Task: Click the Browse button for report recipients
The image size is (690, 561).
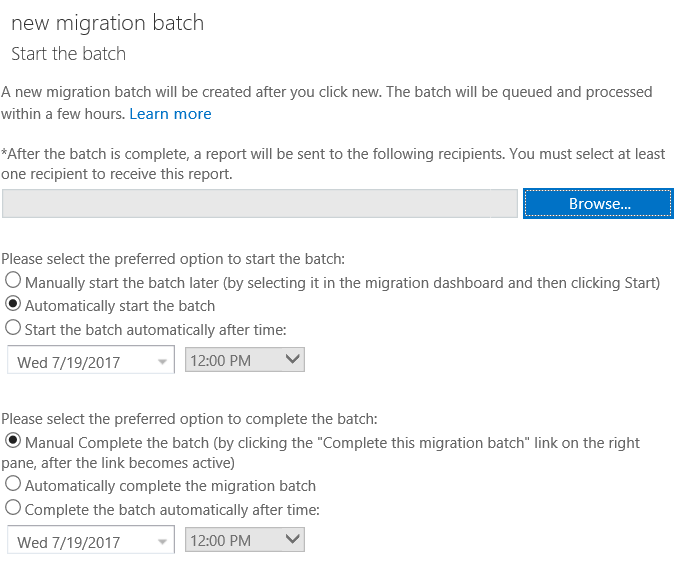Action: click(x=598, y=203)
